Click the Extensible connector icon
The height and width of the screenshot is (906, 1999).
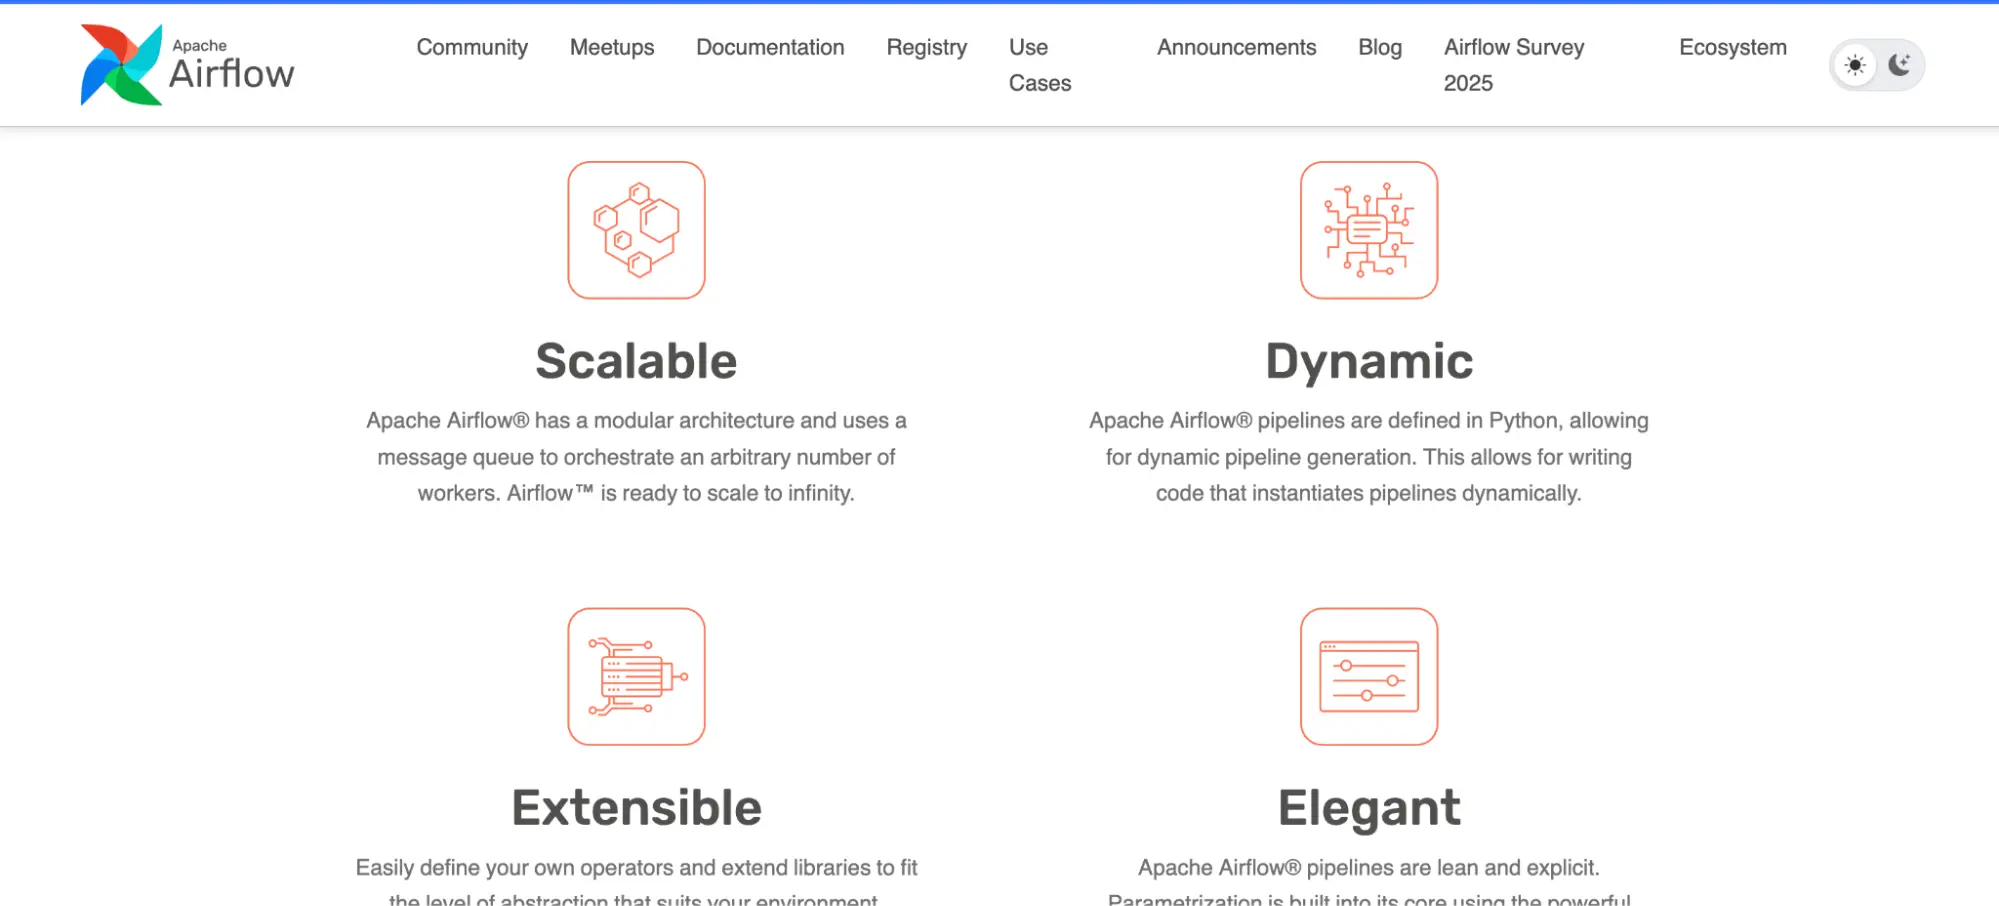[636, 677]
